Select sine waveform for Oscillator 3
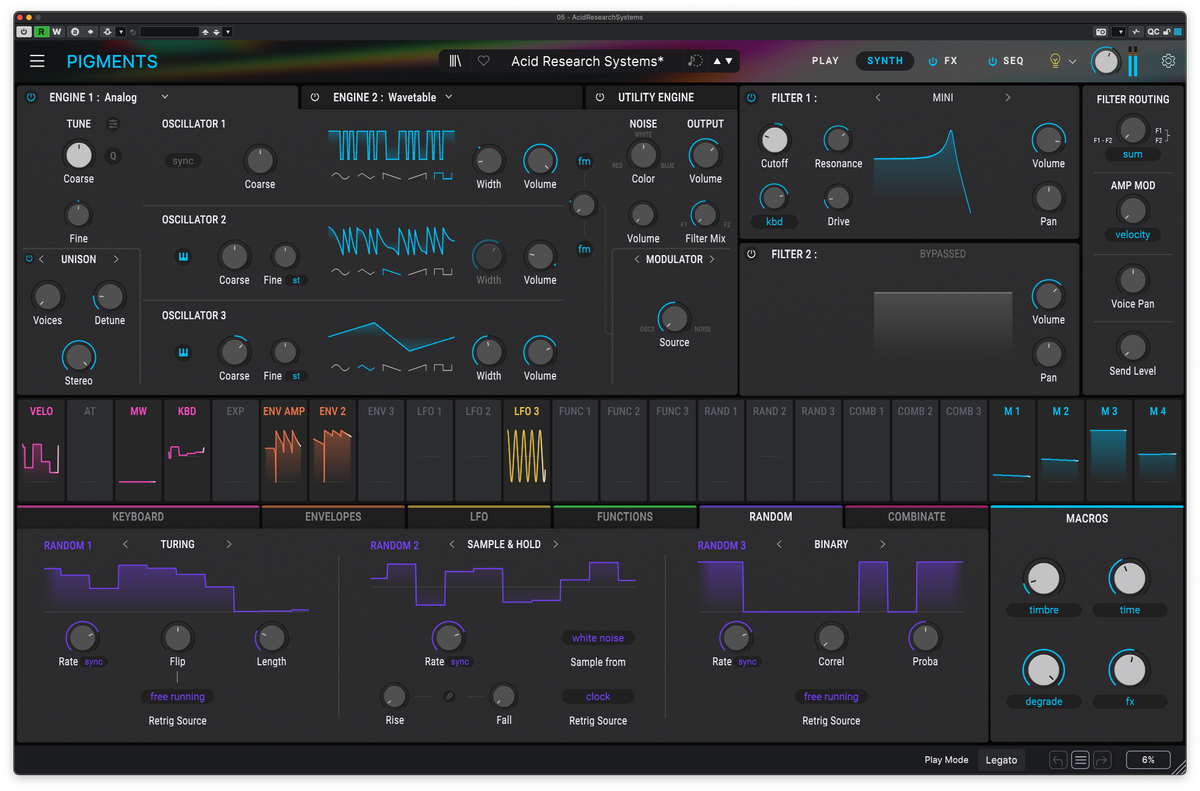This screenshot has height=791, width=1200. click(341, 368)
